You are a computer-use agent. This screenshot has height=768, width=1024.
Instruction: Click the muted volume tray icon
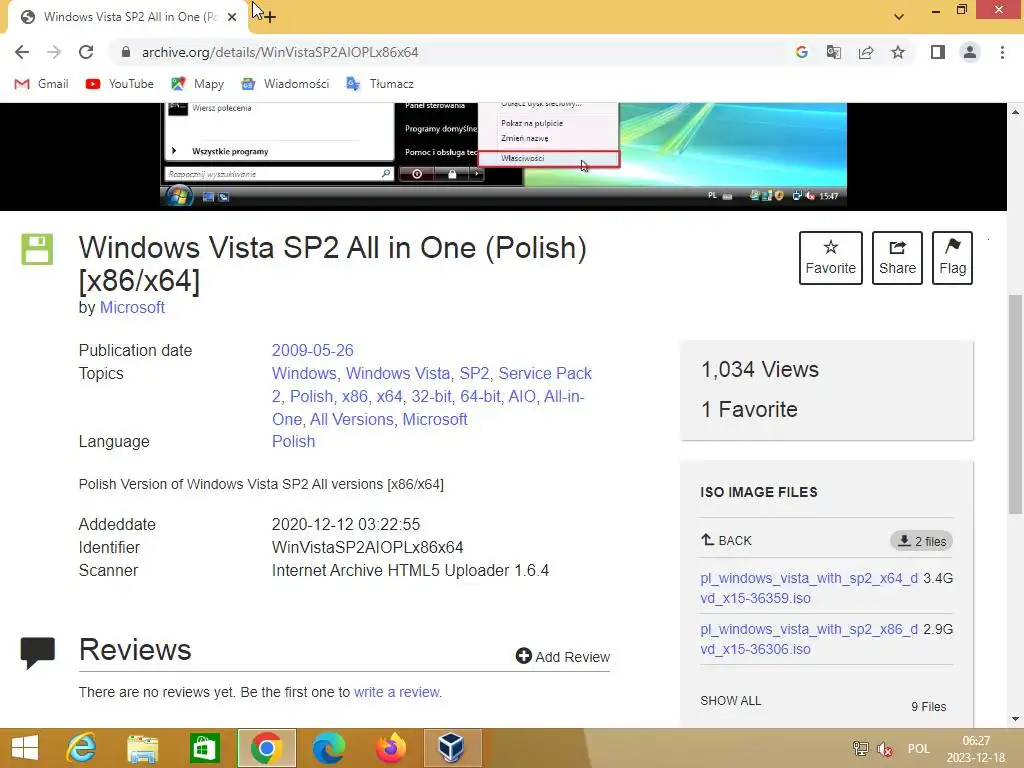(x=885, y=749)
